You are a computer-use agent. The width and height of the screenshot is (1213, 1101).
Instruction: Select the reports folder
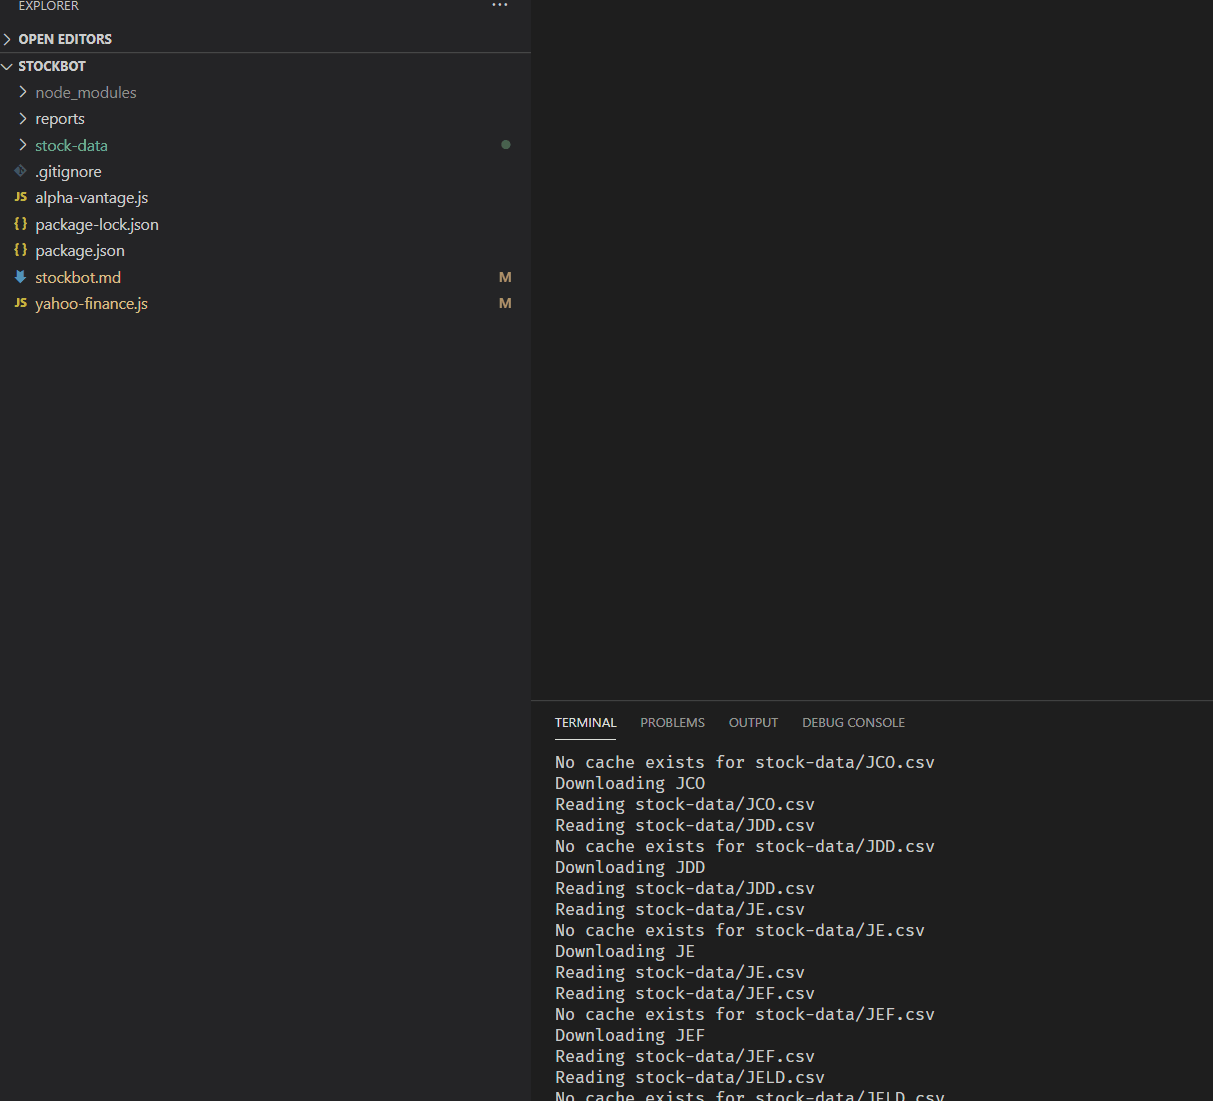pos(265,118)
